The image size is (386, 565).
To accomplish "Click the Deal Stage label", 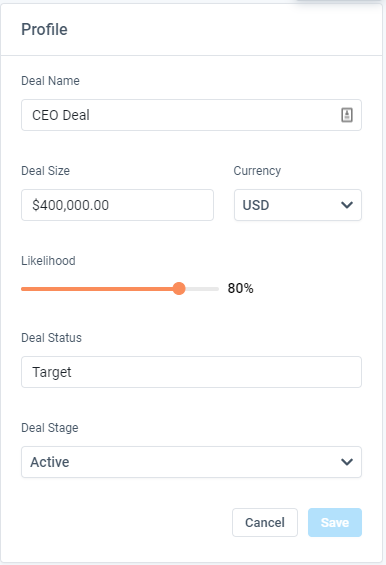I will [x=50, y=428].
